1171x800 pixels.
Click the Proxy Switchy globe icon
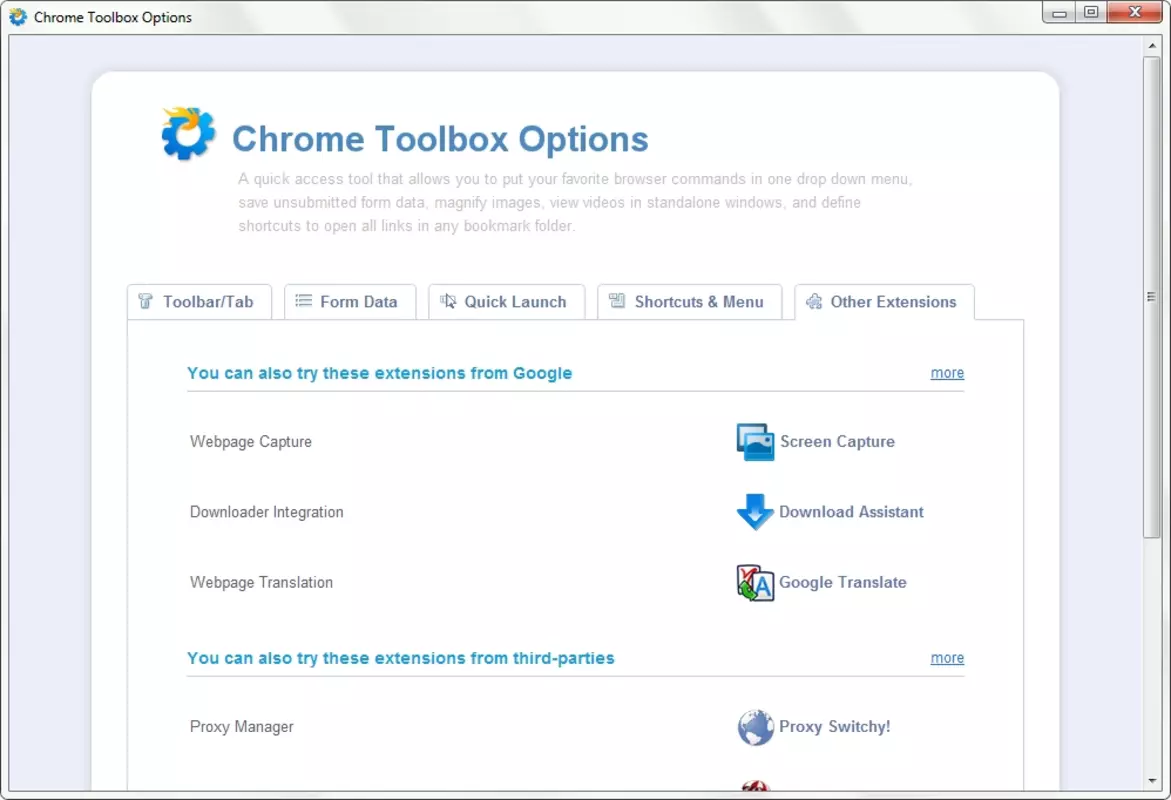pos(755,728)
